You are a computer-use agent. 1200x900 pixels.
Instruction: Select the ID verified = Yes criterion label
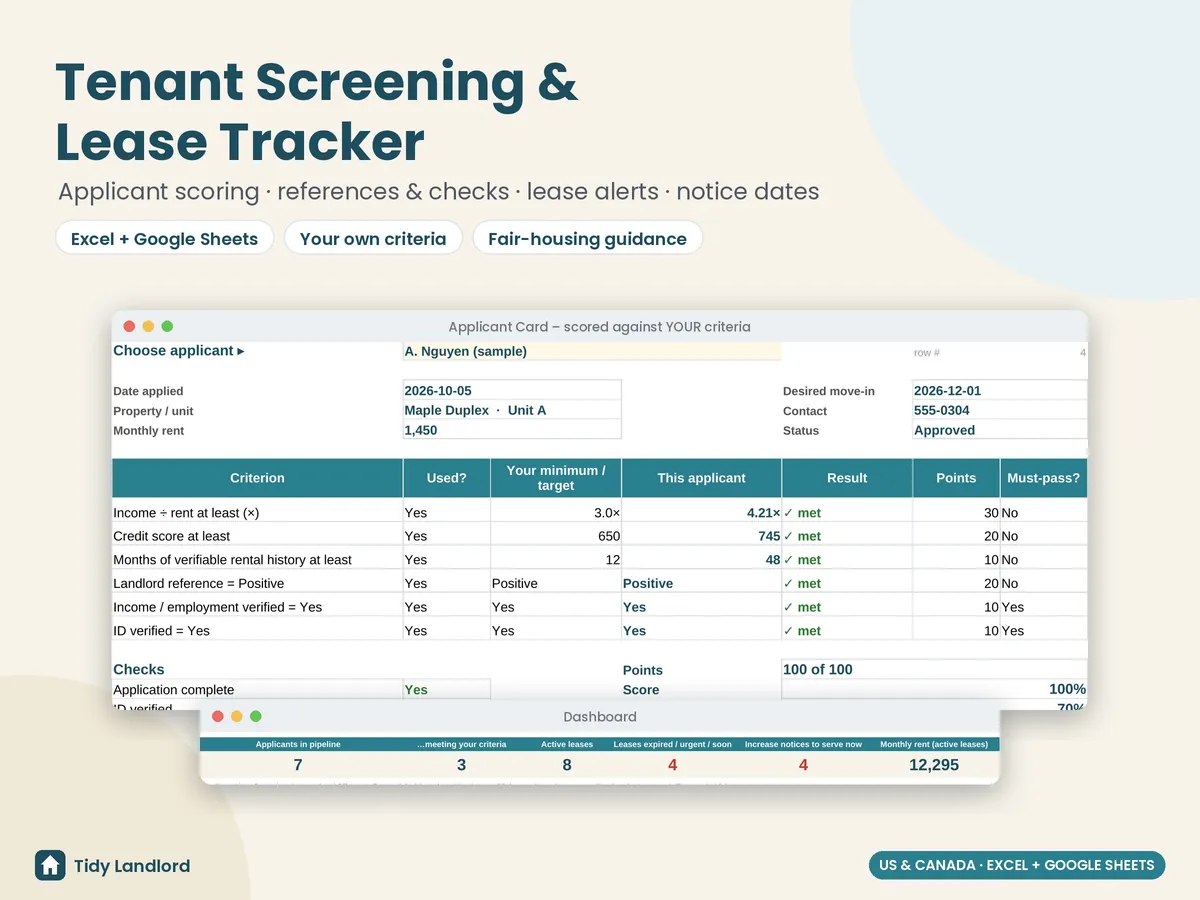(x=161, y=631)
